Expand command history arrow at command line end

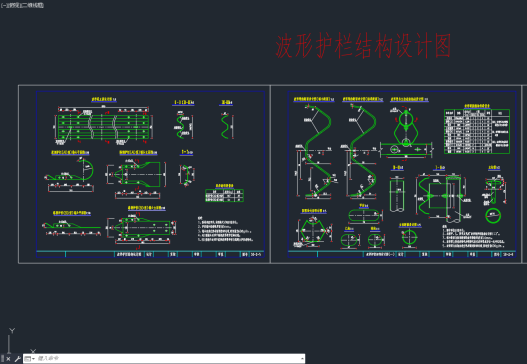click(302, 359)
